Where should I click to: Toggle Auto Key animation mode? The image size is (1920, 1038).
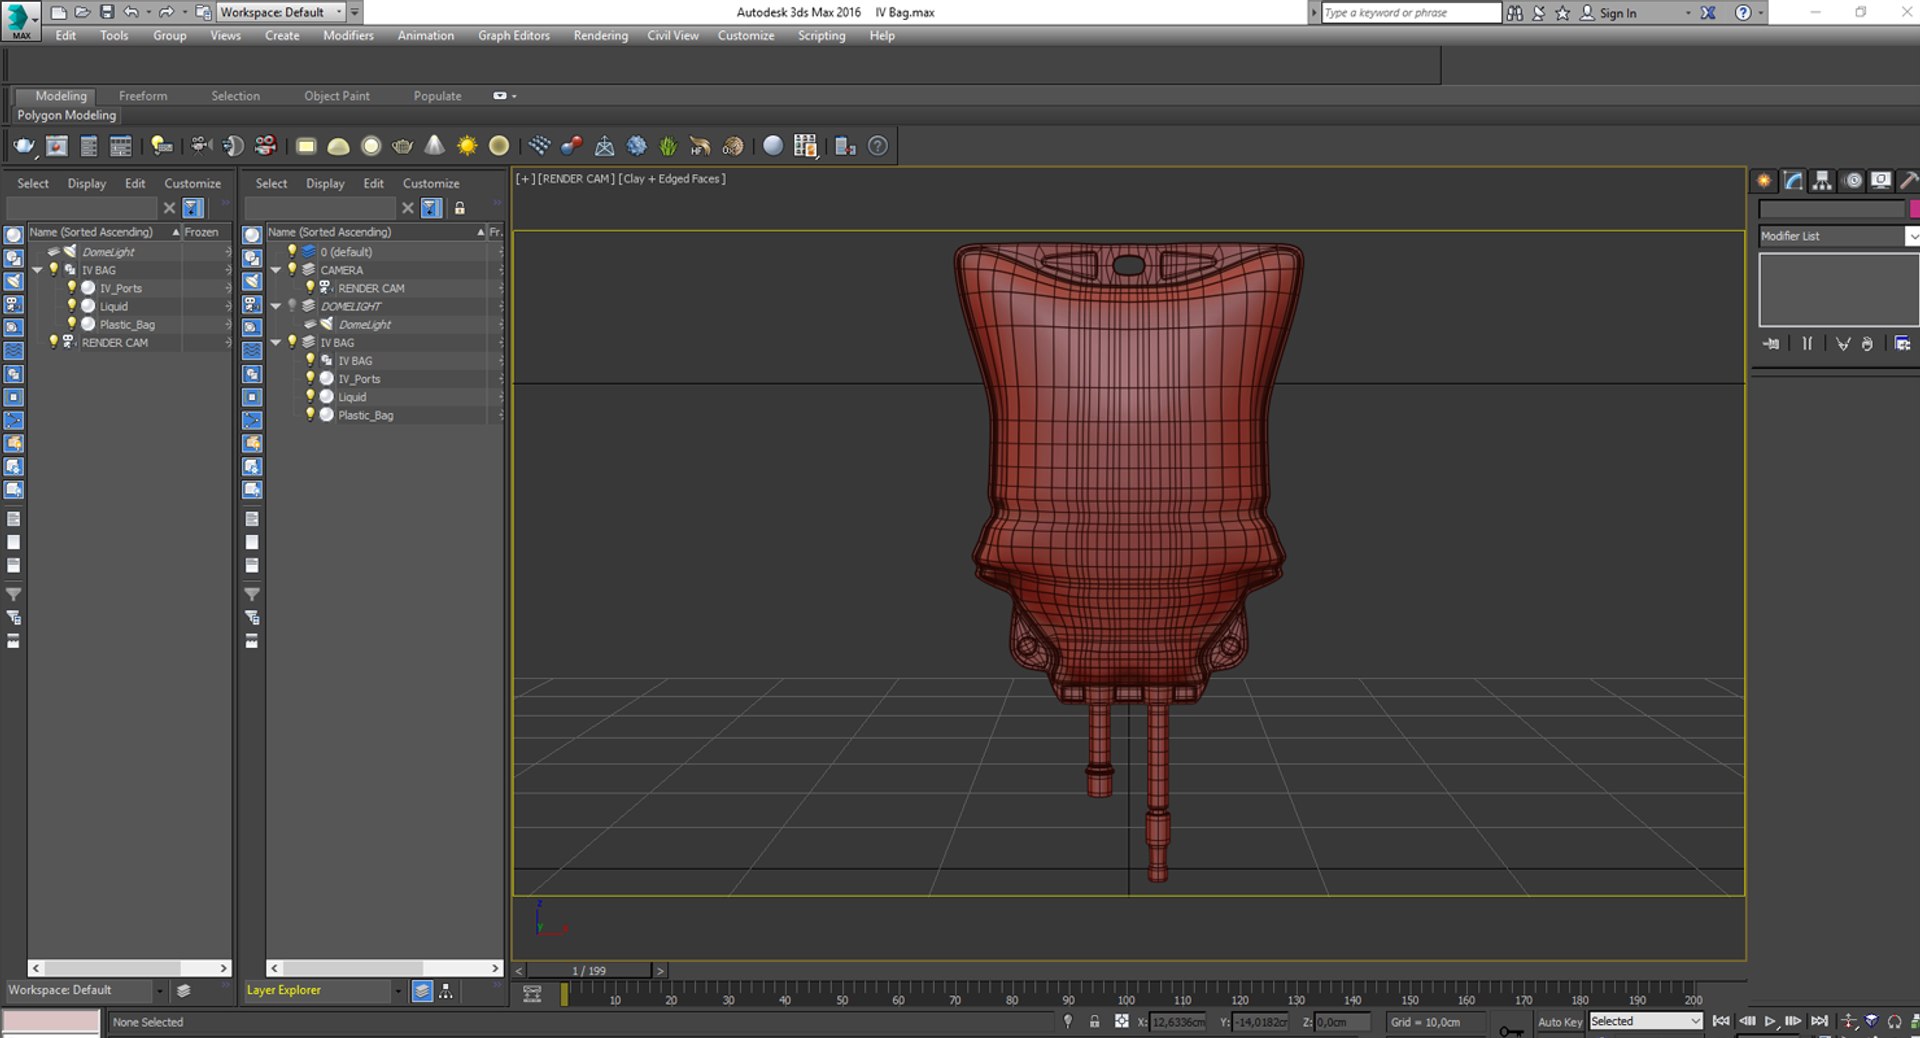click(x=1560, y=1022)
